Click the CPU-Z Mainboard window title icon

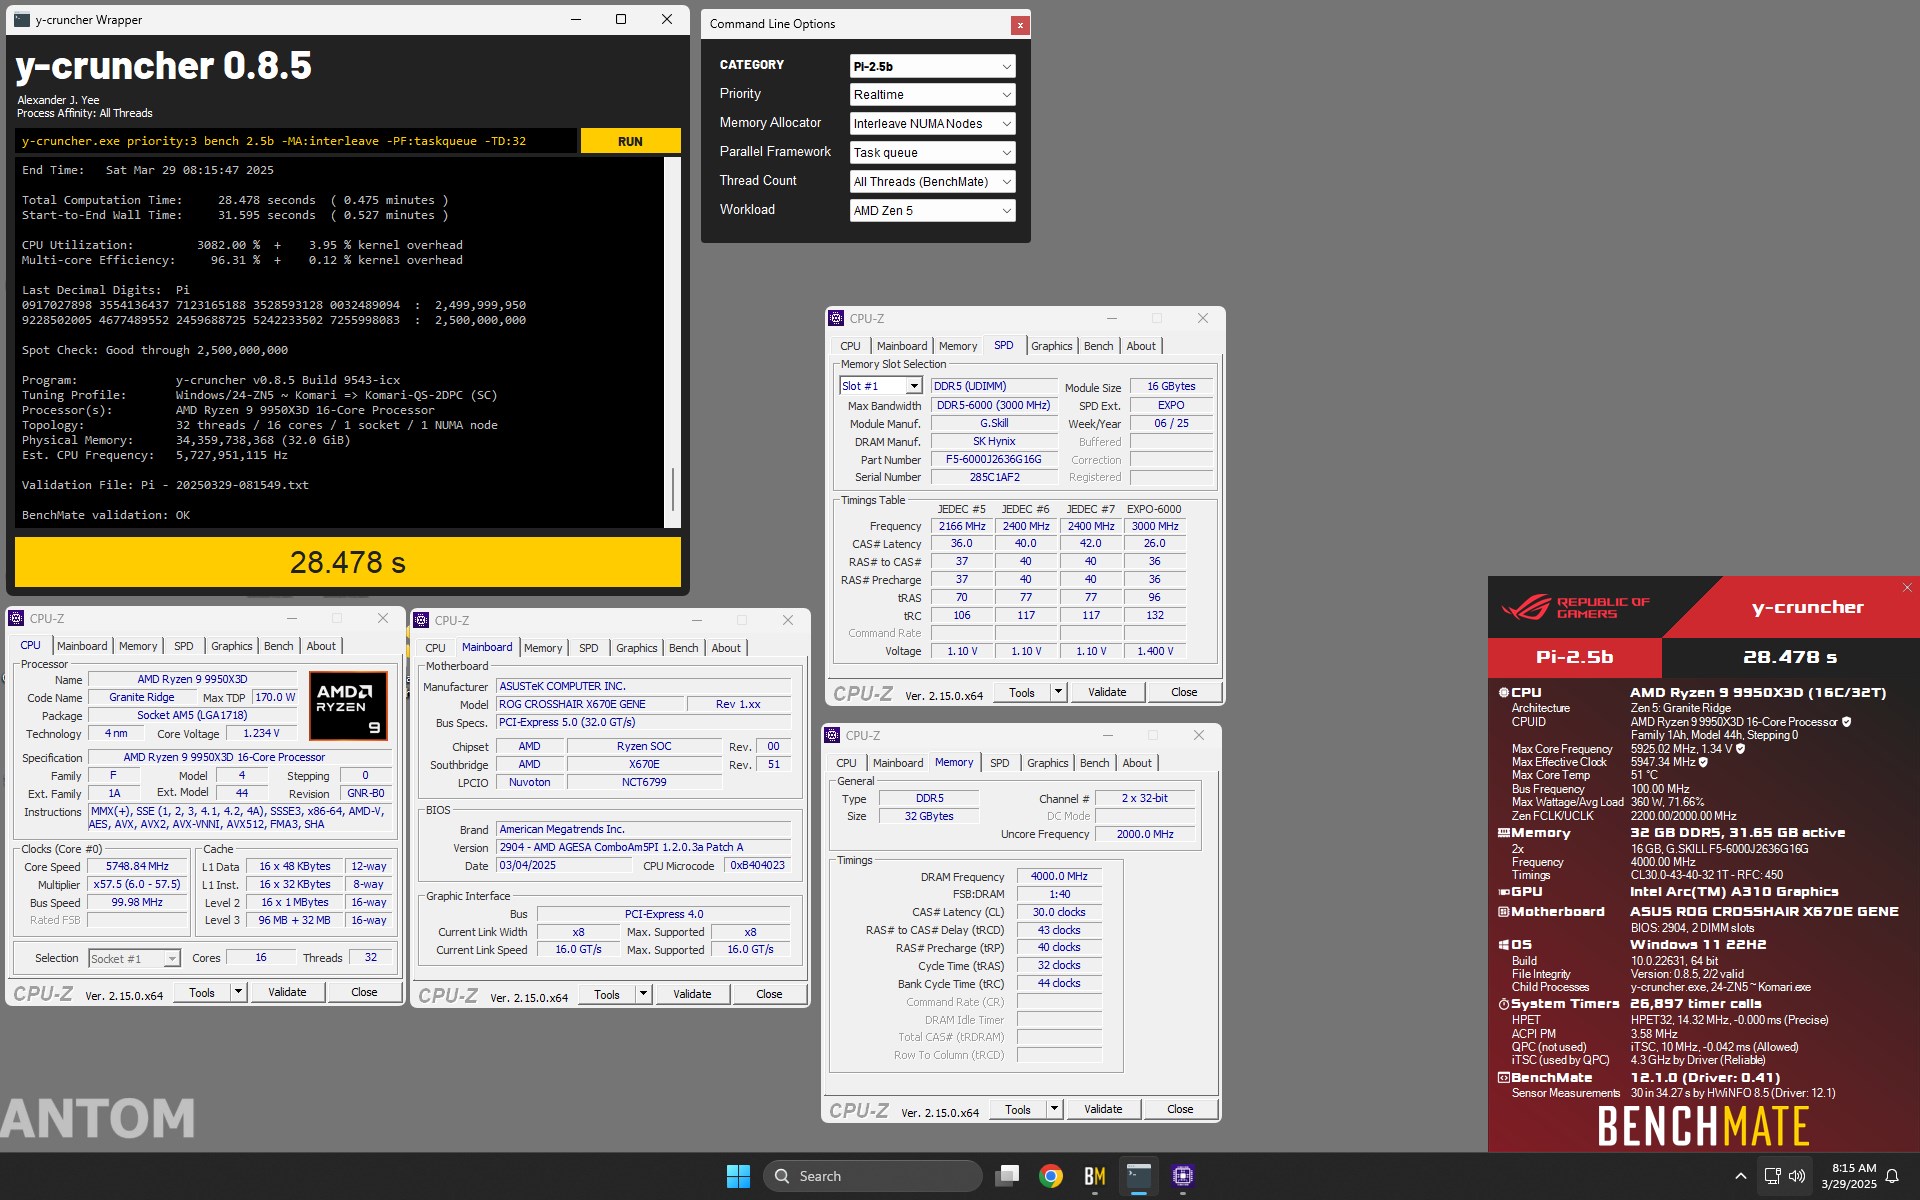point(421,620)
